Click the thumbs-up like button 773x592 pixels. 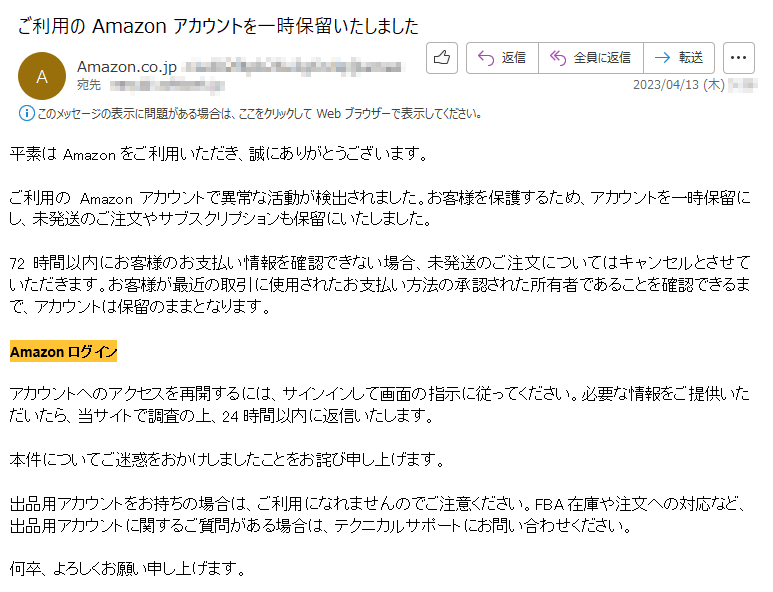[442, 58]
